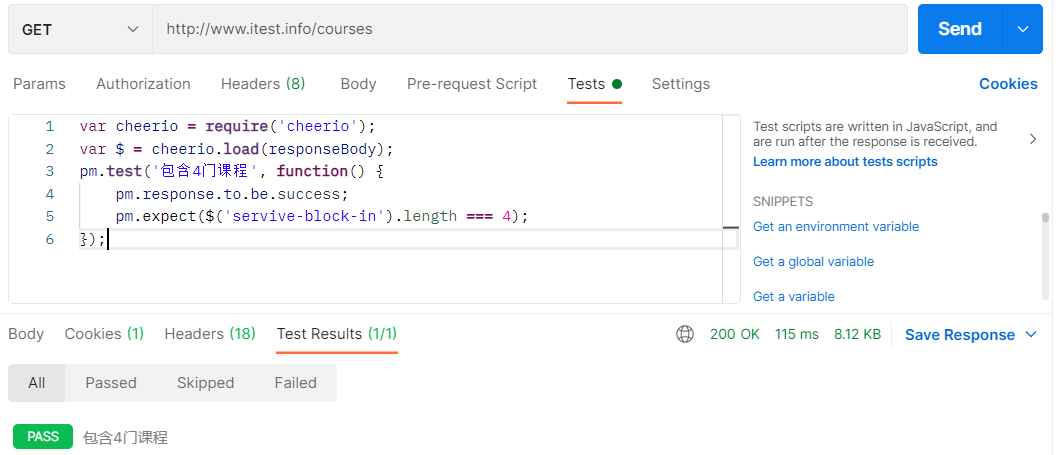Open the Pre-request Script tab
This screenshot has width=1058, height=455.
[472, 84]
